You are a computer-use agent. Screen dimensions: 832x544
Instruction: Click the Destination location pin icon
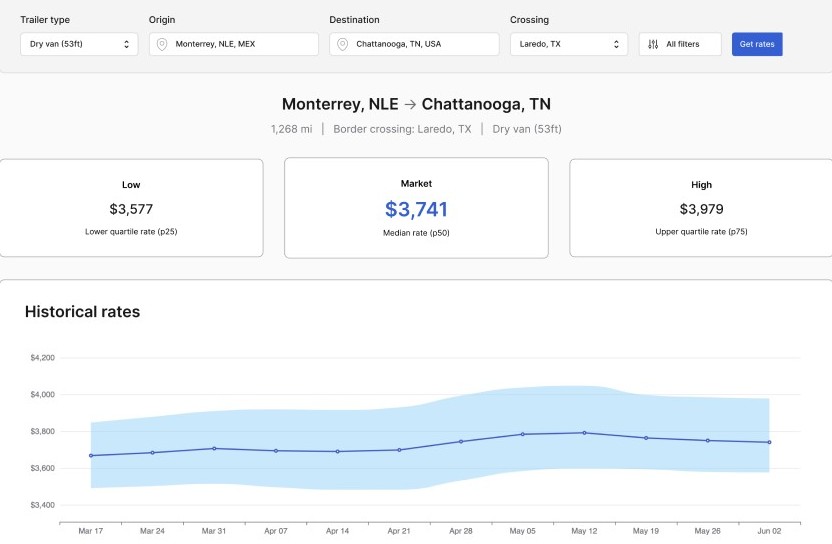point(343,44)
